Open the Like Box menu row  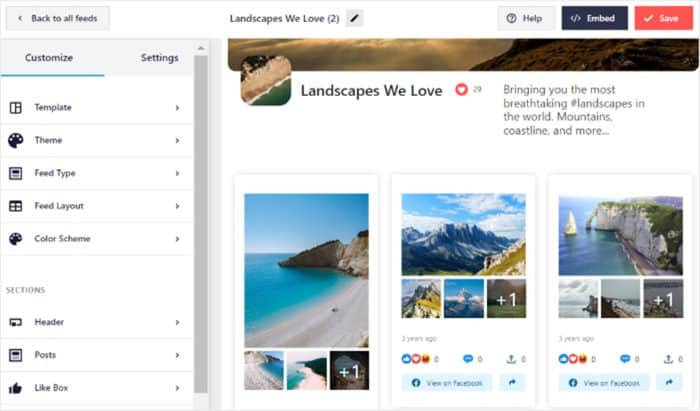point(96,388)
